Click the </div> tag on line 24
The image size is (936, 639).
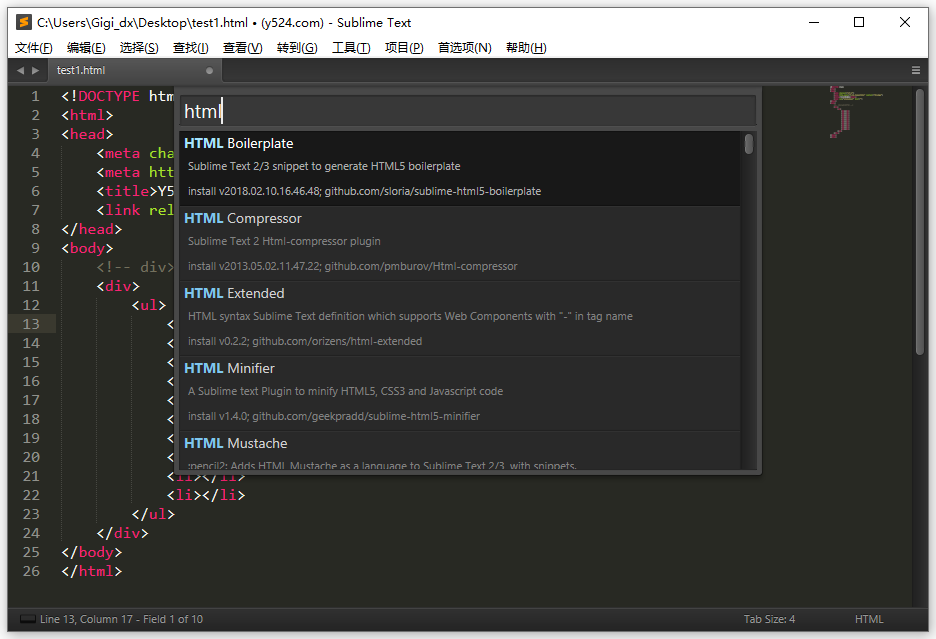pyautogui.click(x=122, y=533)
